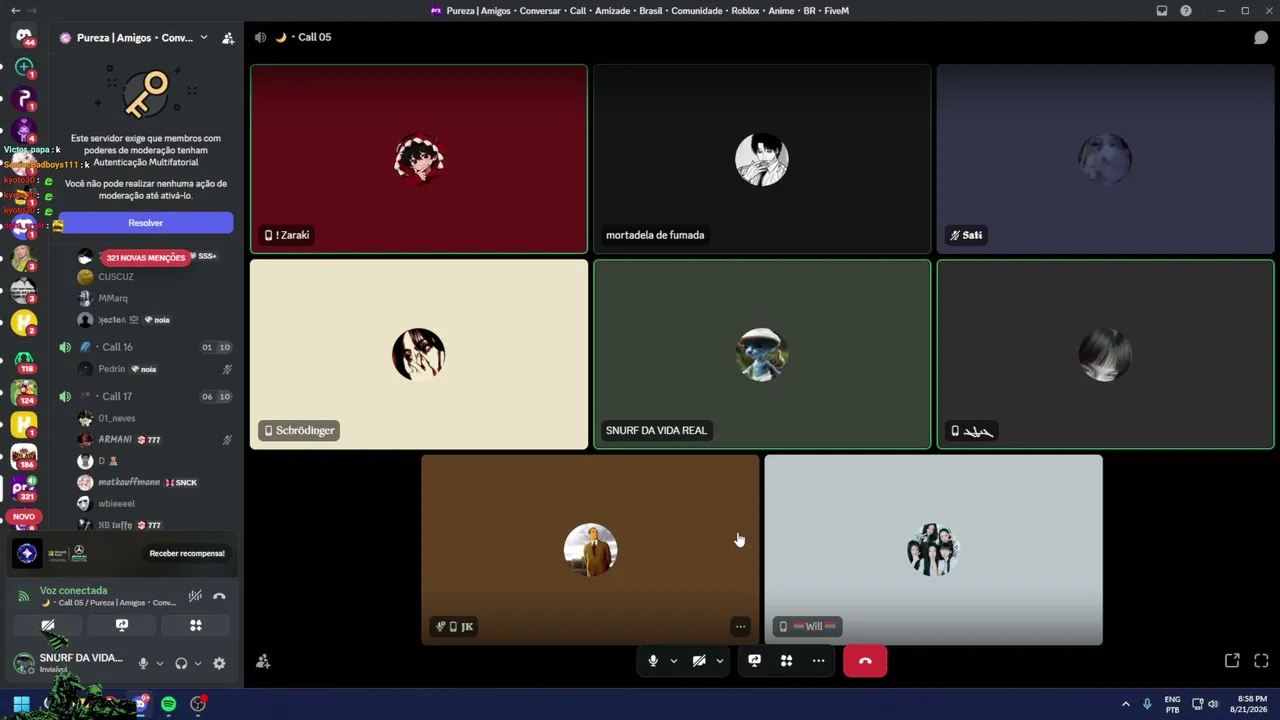
Task: Launch activities from the voice connected panel
Action: (x=196, y=625)
